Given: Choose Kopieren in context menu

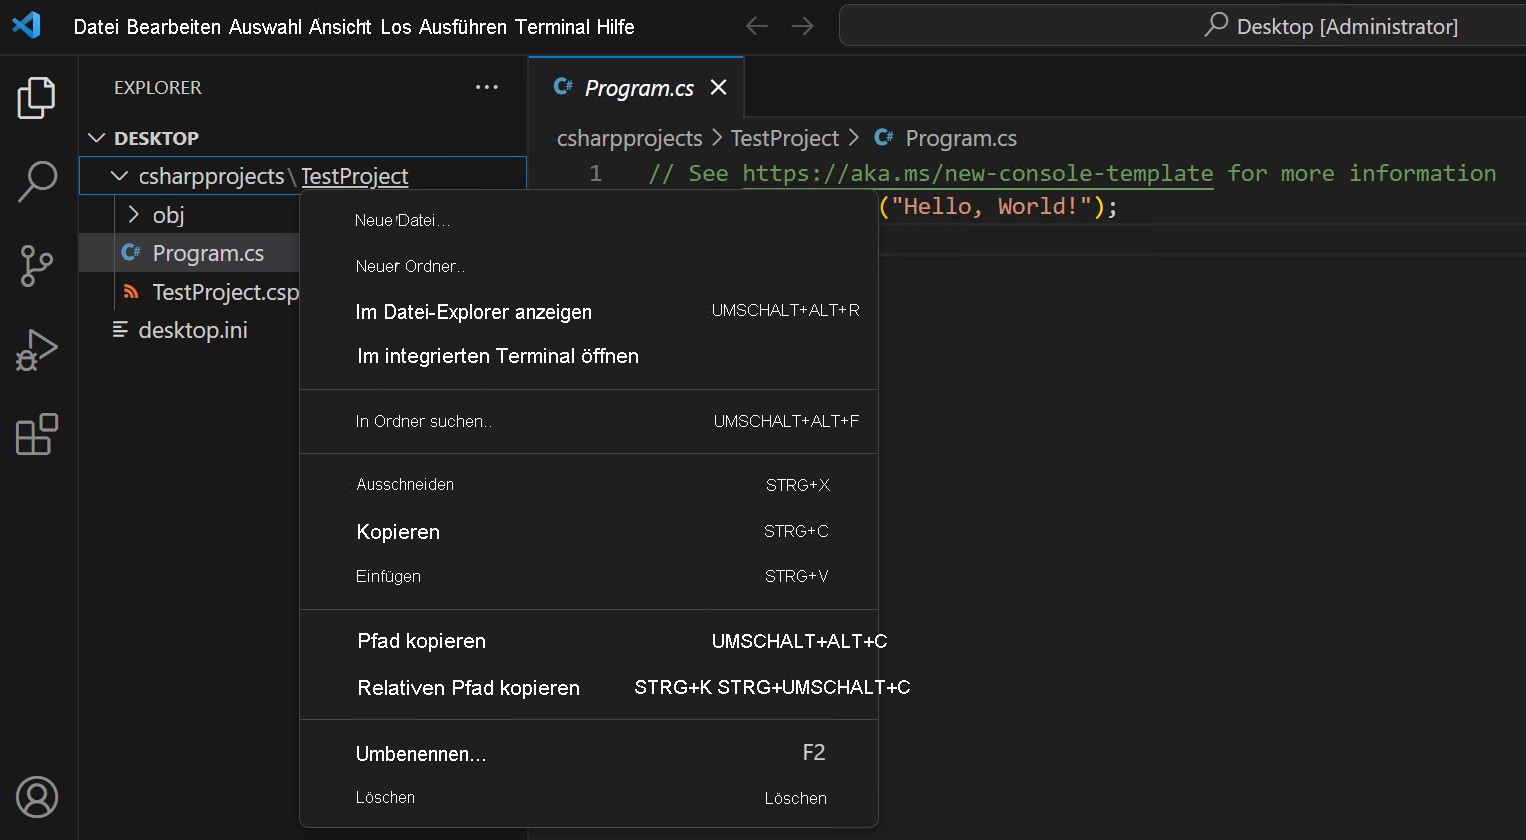Looking at the screenshot, I should pyautogui.click(x=589, y=532).
